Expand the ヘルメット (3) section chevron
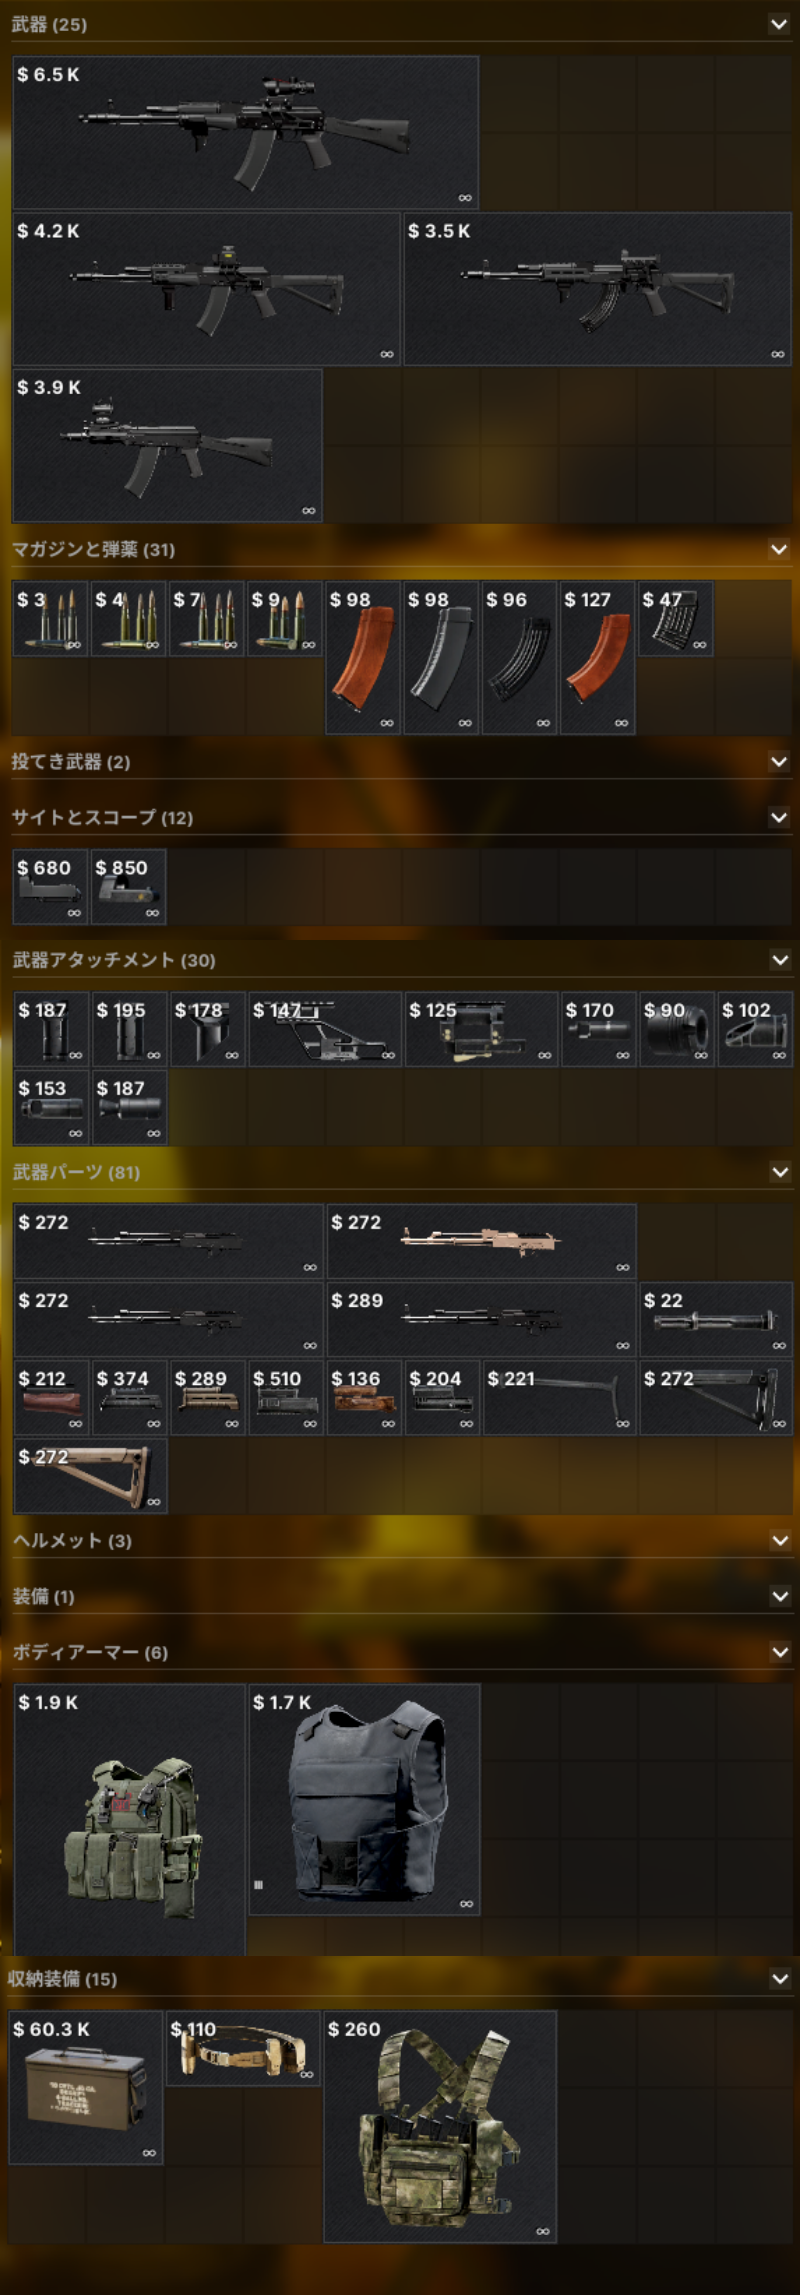This screenshot has height=2295, width=800. click(x=780, y=1541)
